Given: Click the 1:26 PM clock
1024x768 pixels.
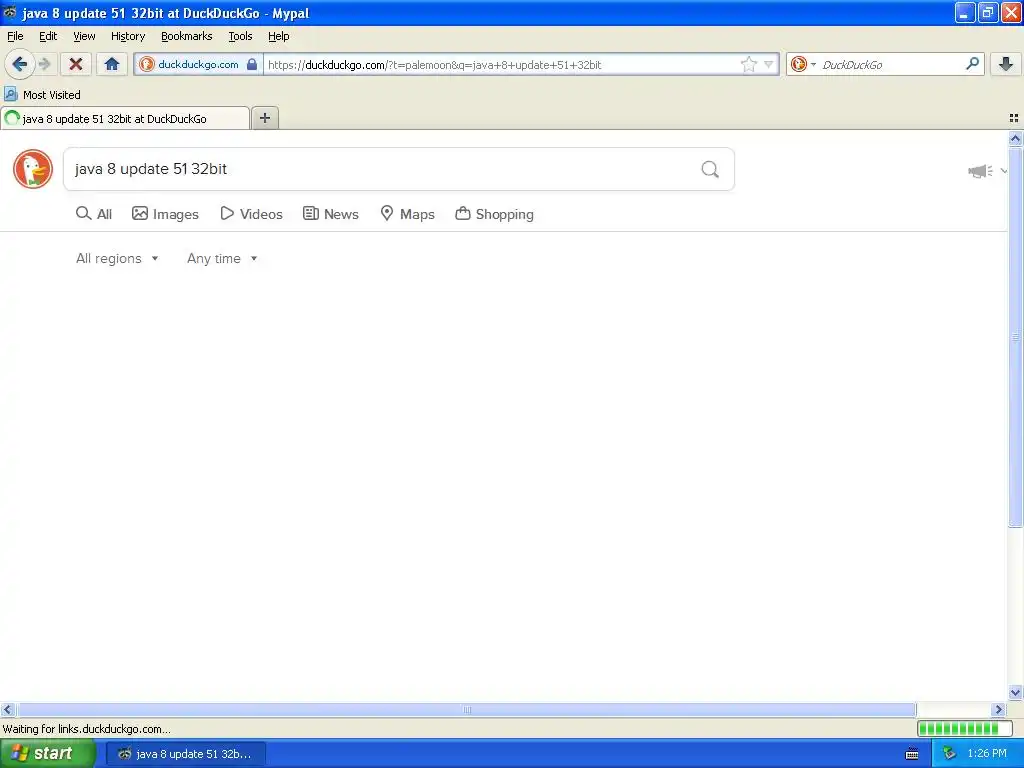Looking at the screenshot, I should click(987, 754).
